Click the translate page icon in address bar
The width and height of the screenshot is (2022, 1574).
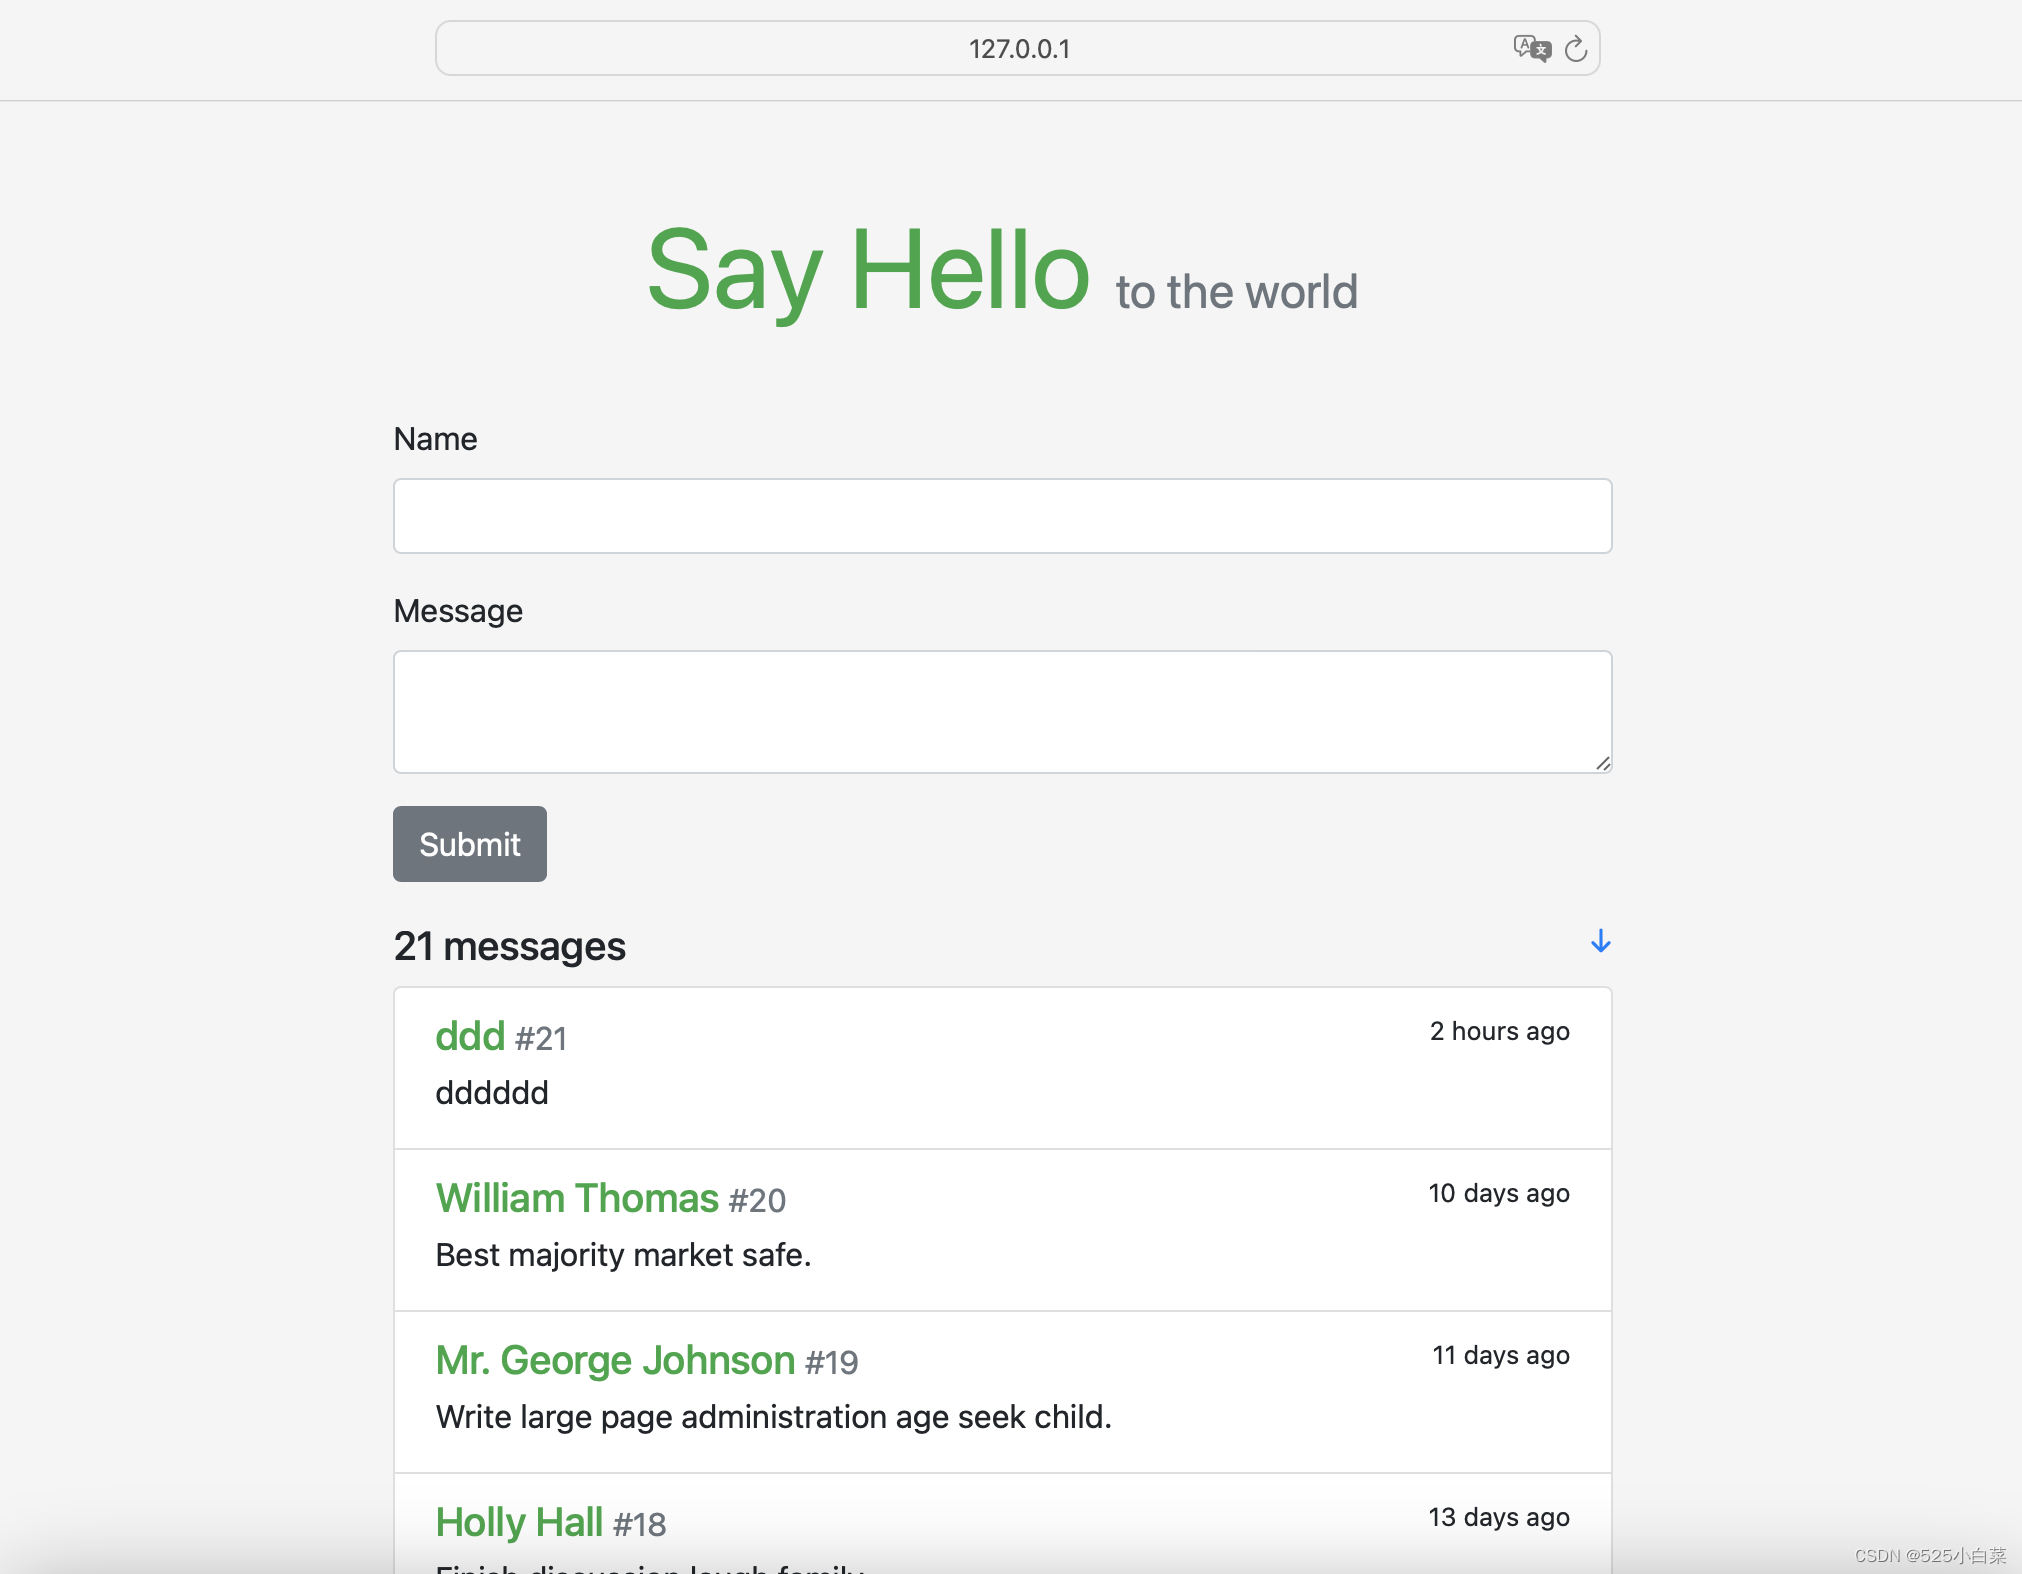point(1531,48)
